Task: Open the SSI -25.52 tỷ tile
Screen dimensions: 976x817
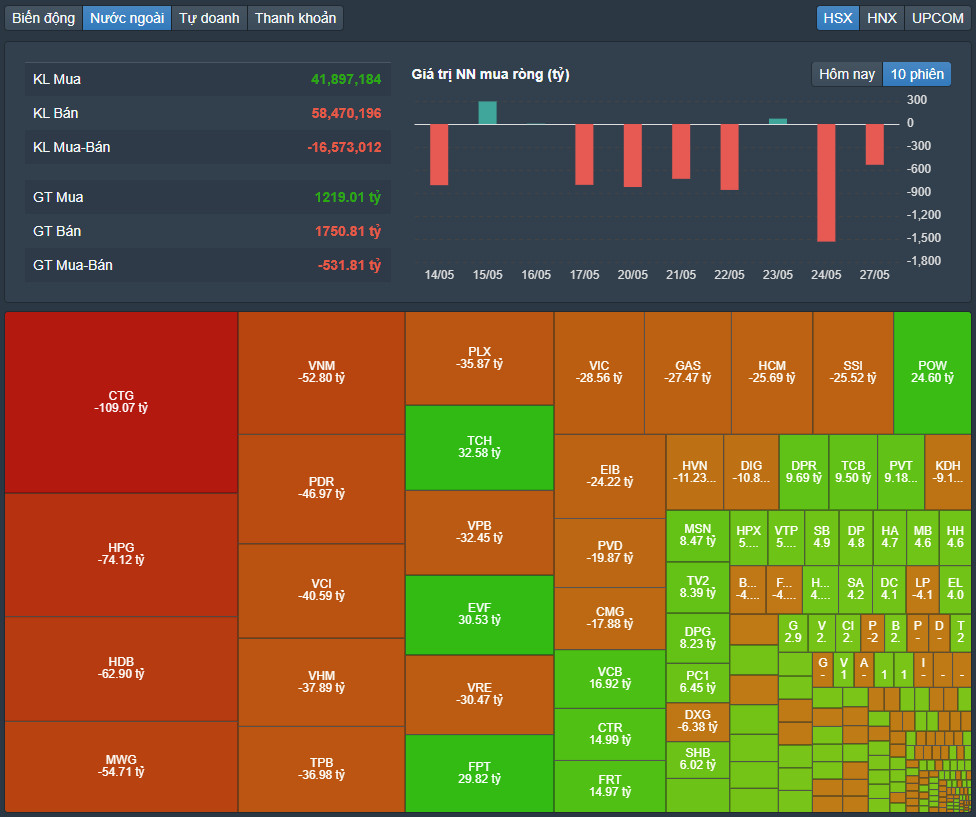Action: tap(853, 373)
